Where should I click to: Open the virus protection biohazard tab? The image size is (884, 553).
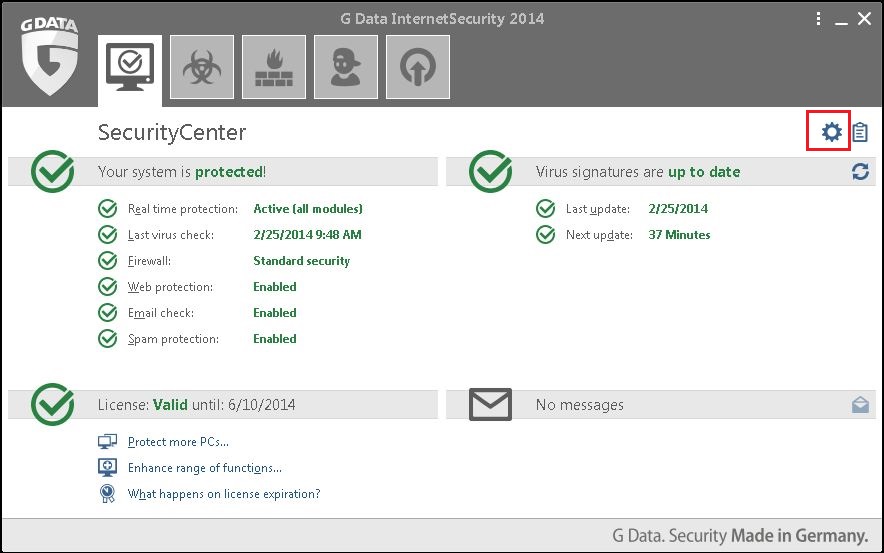pyautogui.click(x=202, y=67)
